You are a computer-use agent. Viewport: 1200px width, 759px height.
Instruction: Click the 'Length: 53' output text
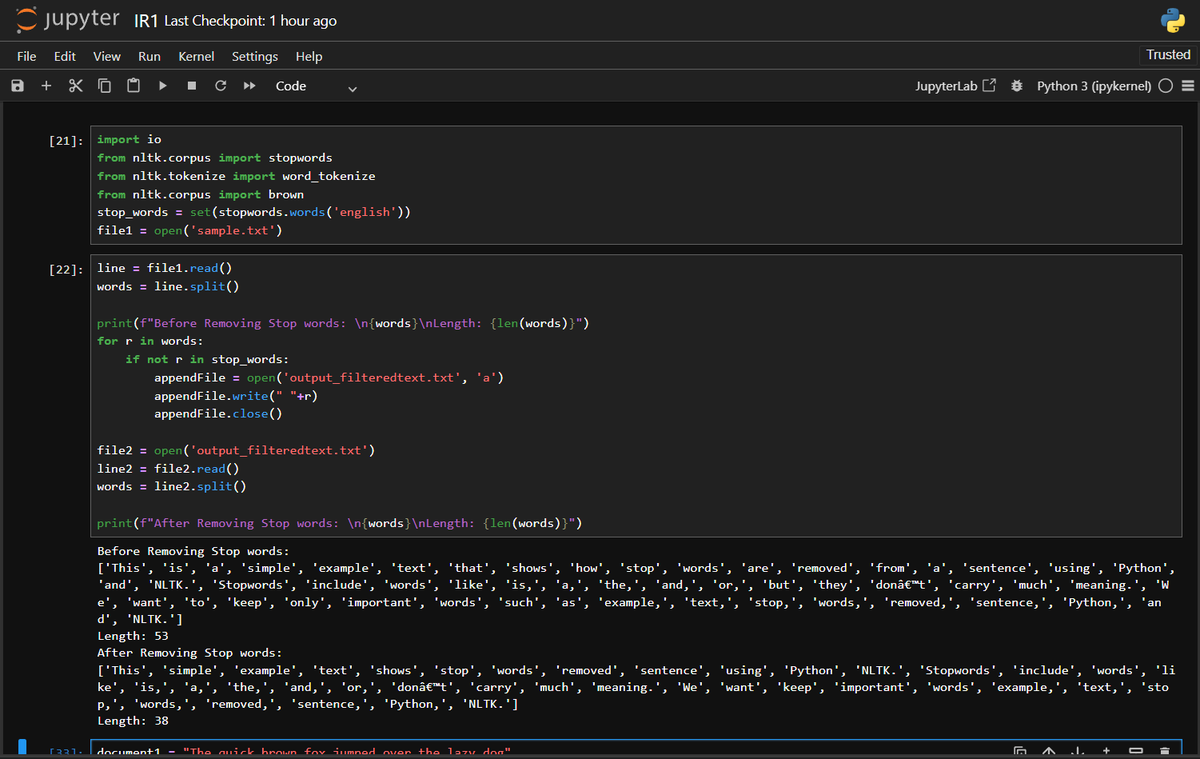coord(133,636)
